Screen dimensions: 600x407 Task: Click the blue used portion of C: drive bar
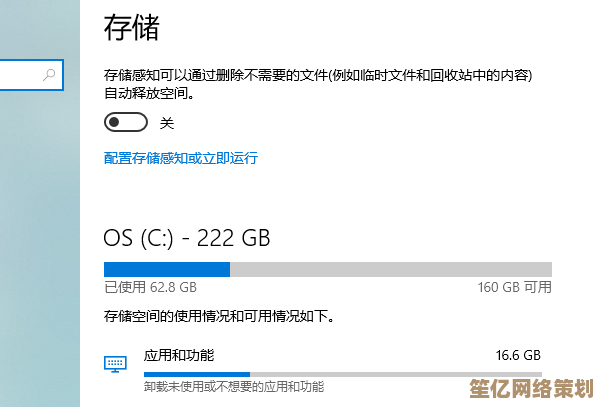click(167, 269)
